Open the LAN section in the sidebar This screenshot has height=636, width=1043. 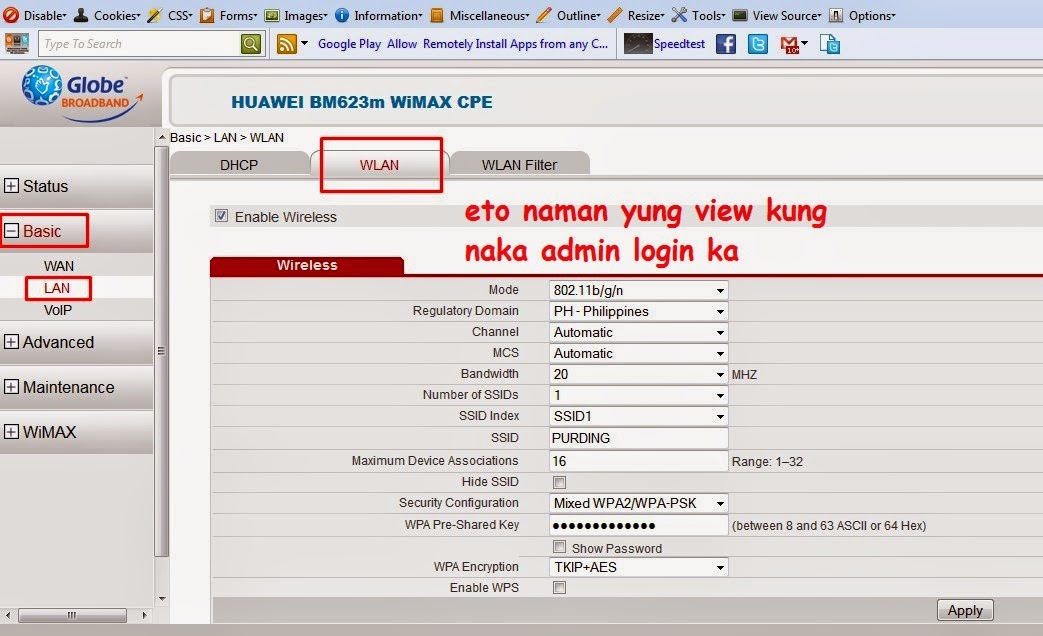[x=57, y=288]
